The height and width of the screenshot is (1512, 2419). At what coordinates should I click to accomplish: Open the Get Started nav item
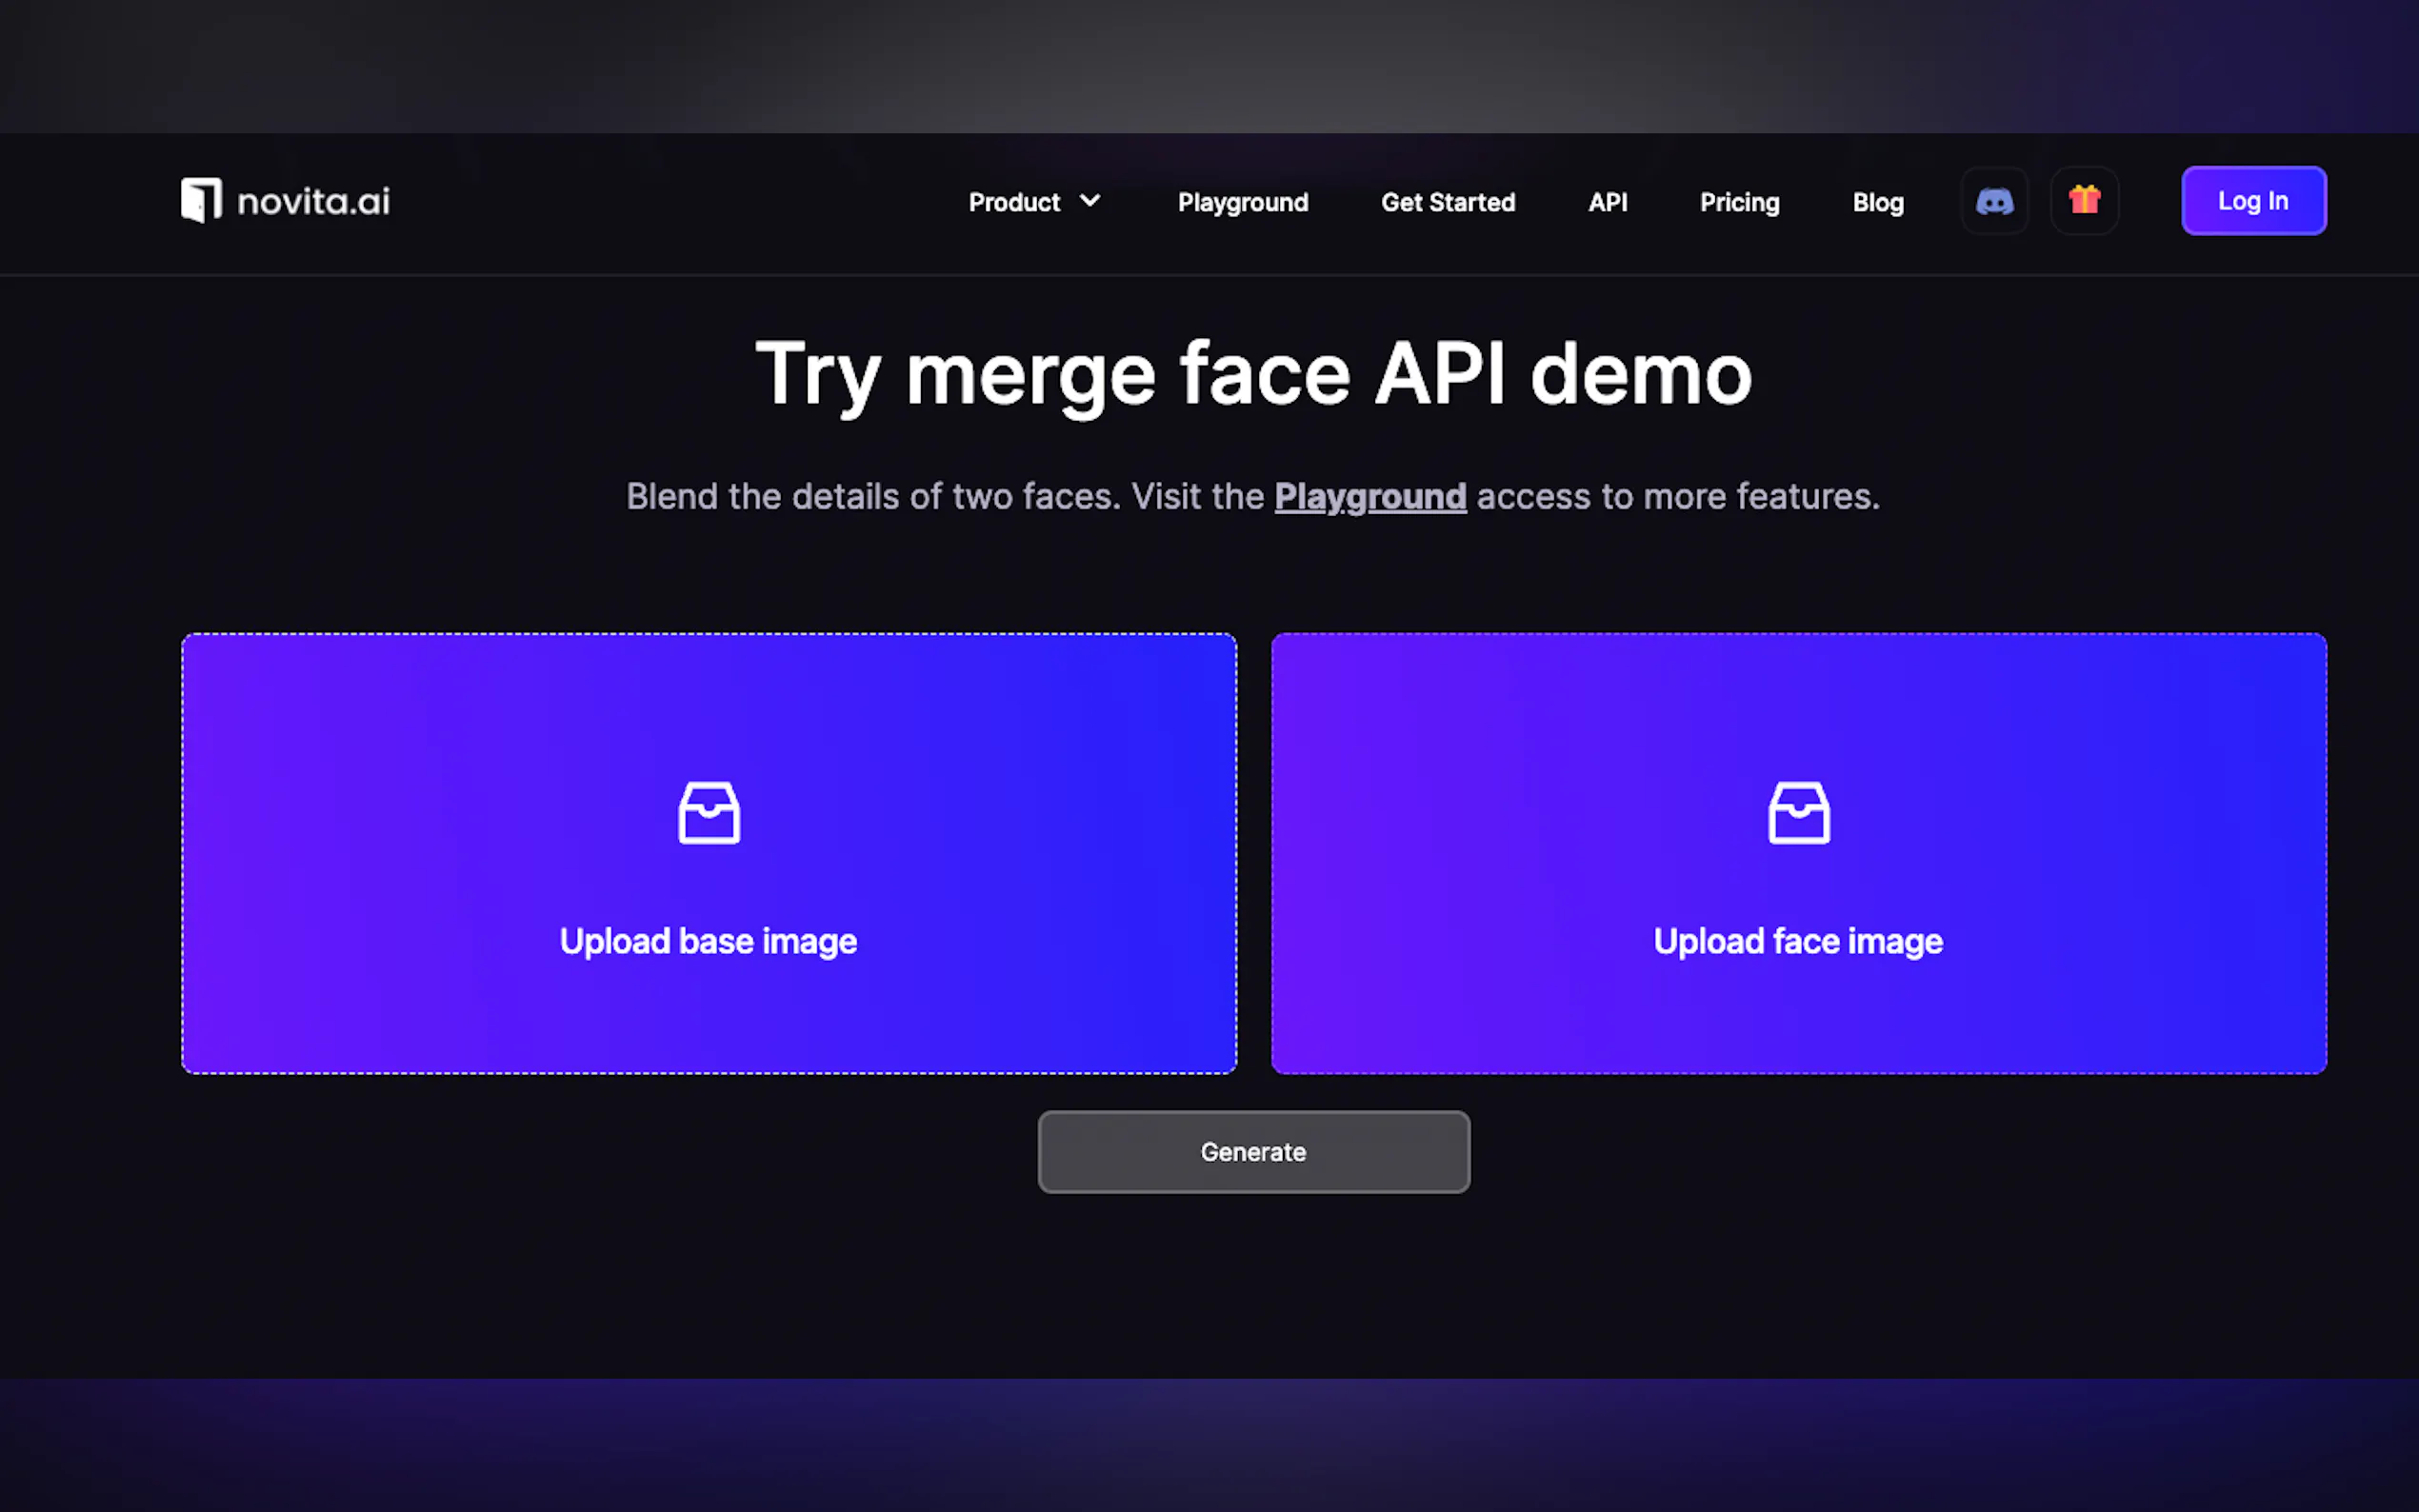point(1447,202)
